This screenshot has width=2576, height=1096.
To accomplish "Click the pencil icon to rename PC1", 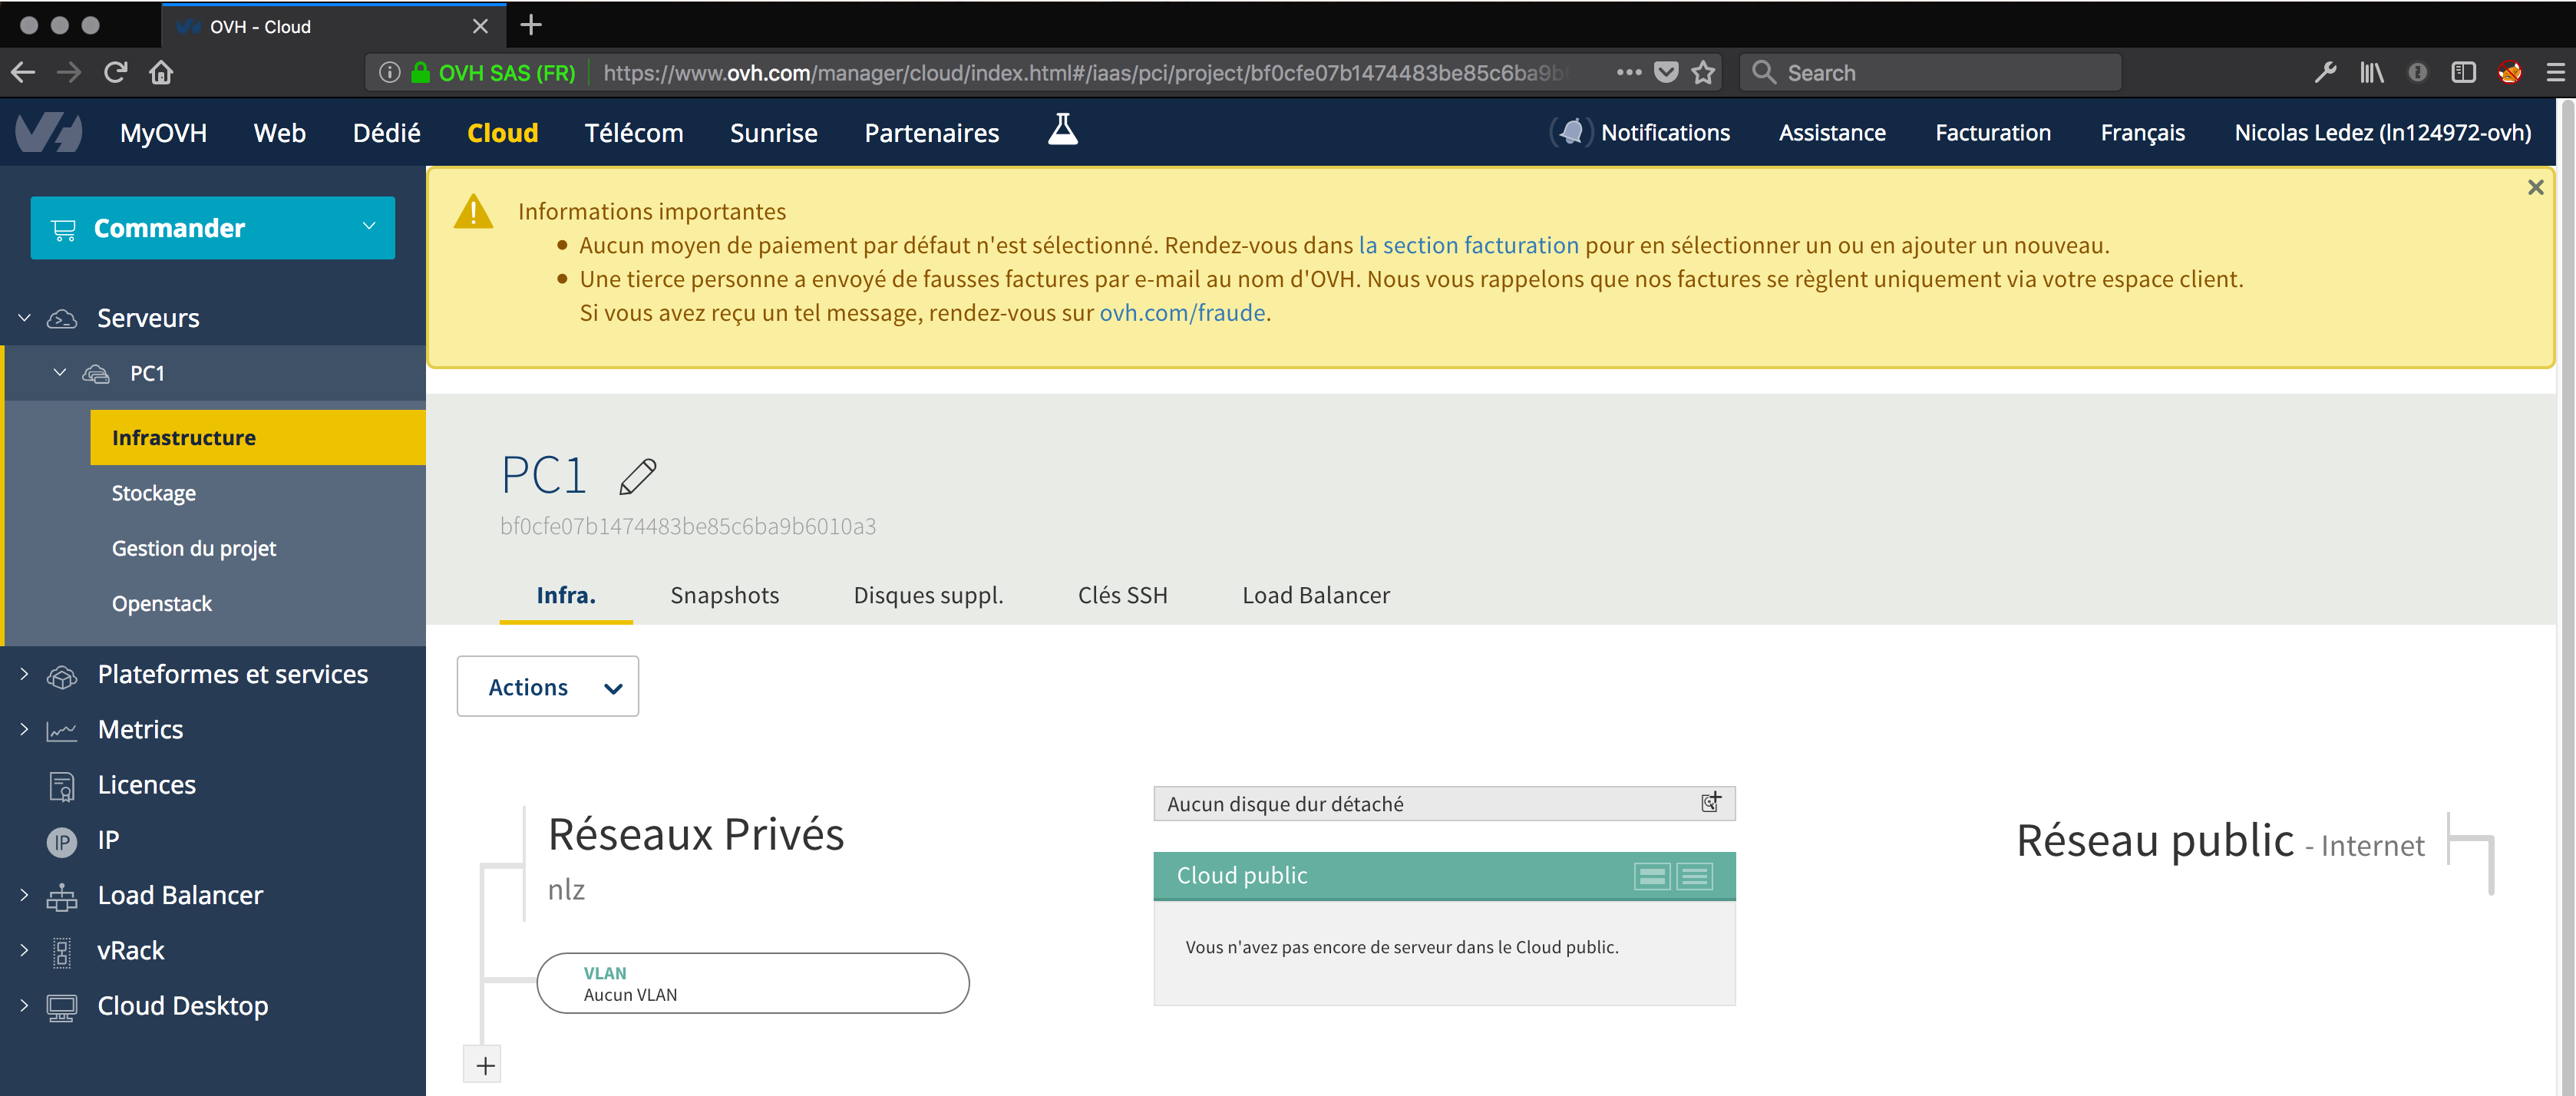I will [637, 476].
